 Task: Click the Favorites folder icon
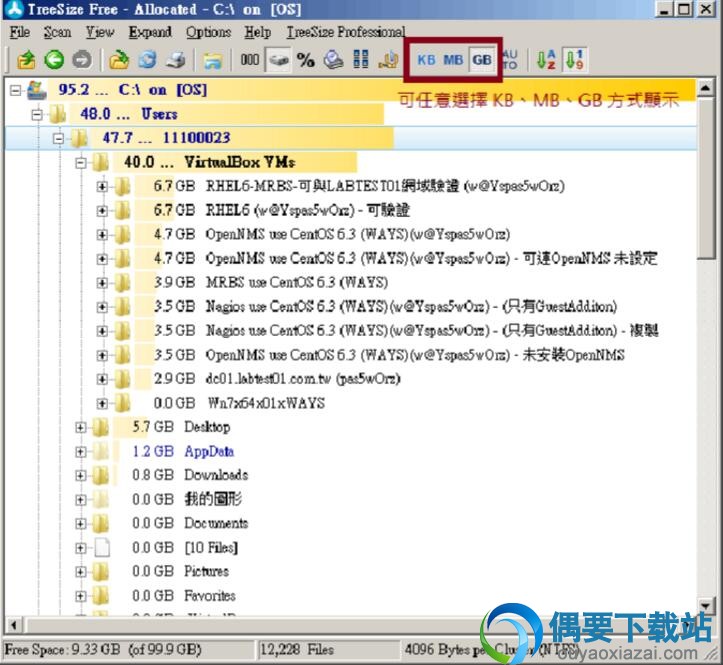click(101, 596)
